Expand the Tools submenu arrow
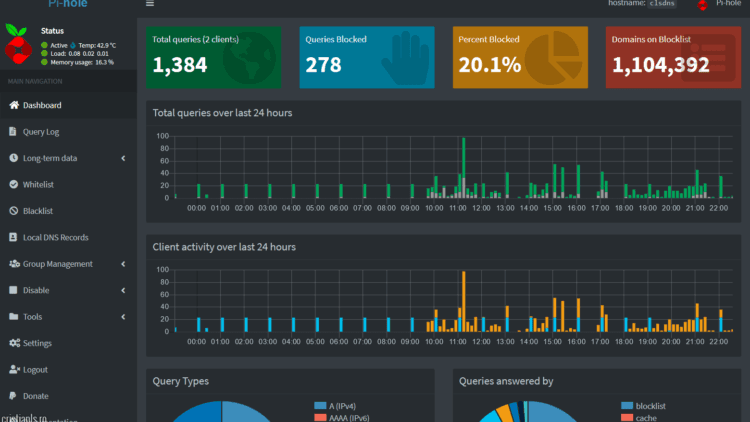This screenshot has height=422, width=750. [x=122, y=317]
